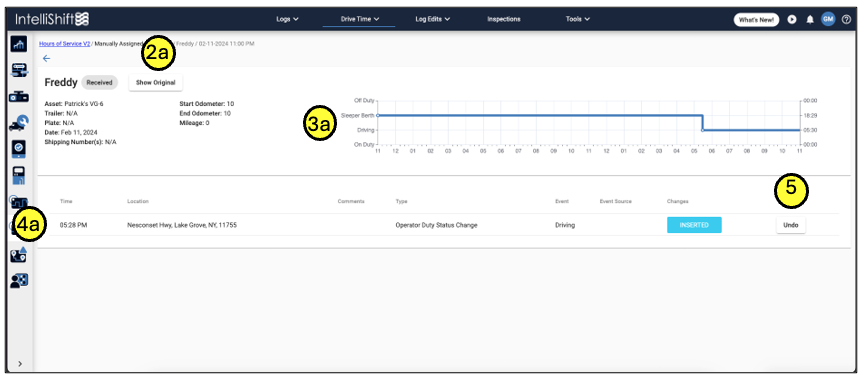
Task: Click the 05:30 Driving total on graph
Action: [x=810, y=130]
